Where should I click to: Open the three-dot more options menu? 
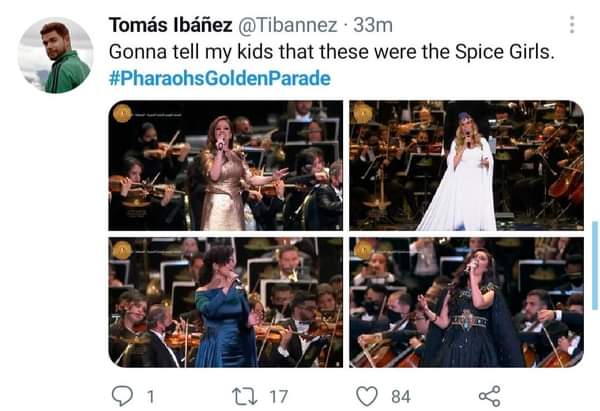[572, 25]
